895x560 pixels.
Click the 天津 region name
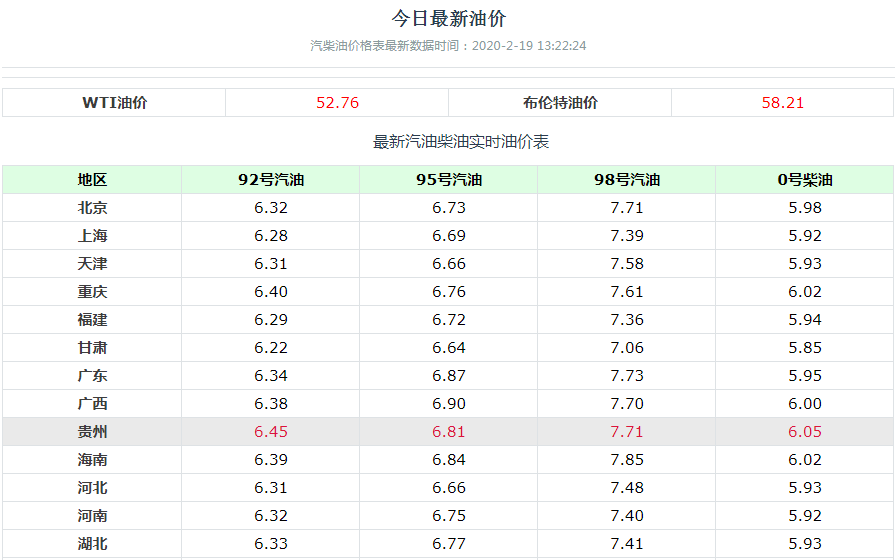[92, 264]
